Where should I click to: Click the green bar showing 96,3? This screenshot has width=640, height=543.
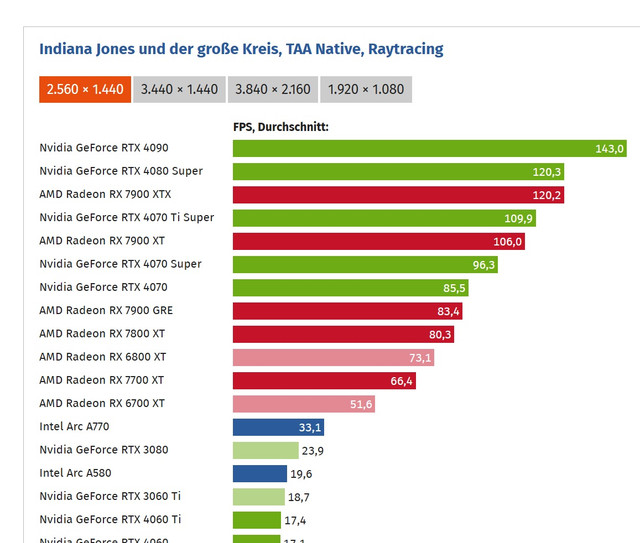point(365,265)
